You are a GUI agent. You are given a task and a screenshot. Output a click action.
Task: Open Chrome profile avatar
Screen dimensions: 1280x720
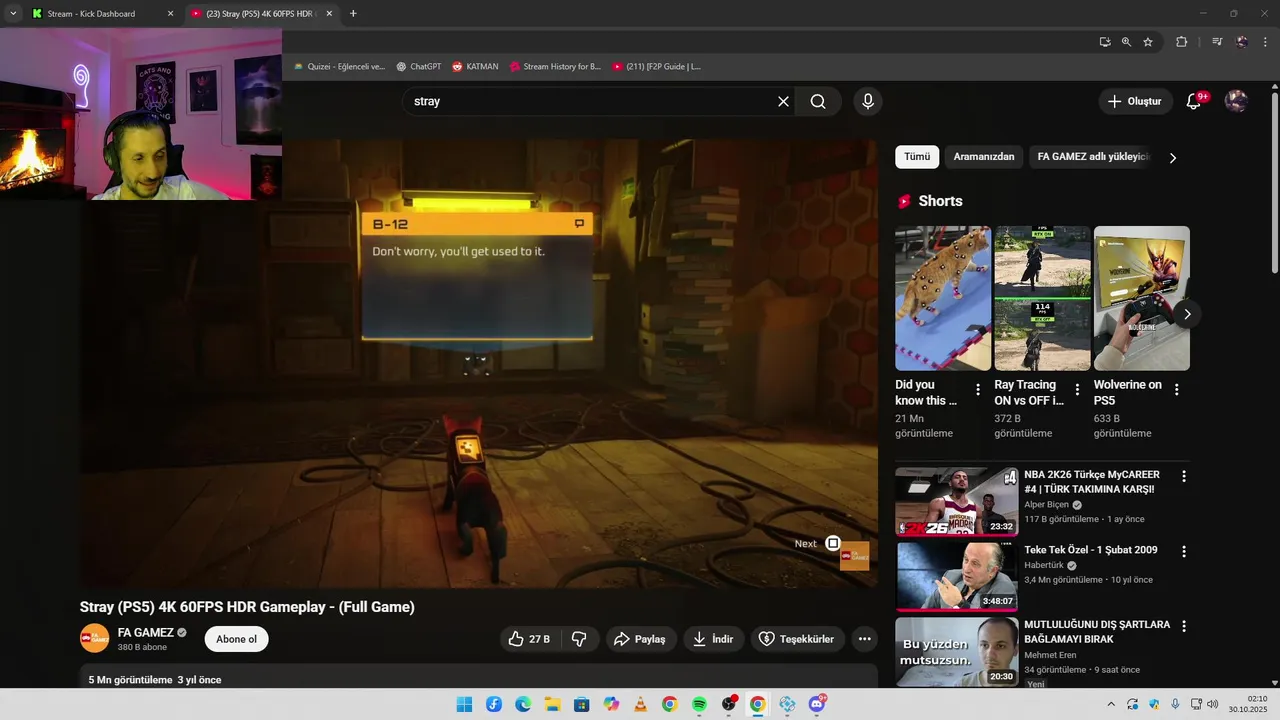1242,42
